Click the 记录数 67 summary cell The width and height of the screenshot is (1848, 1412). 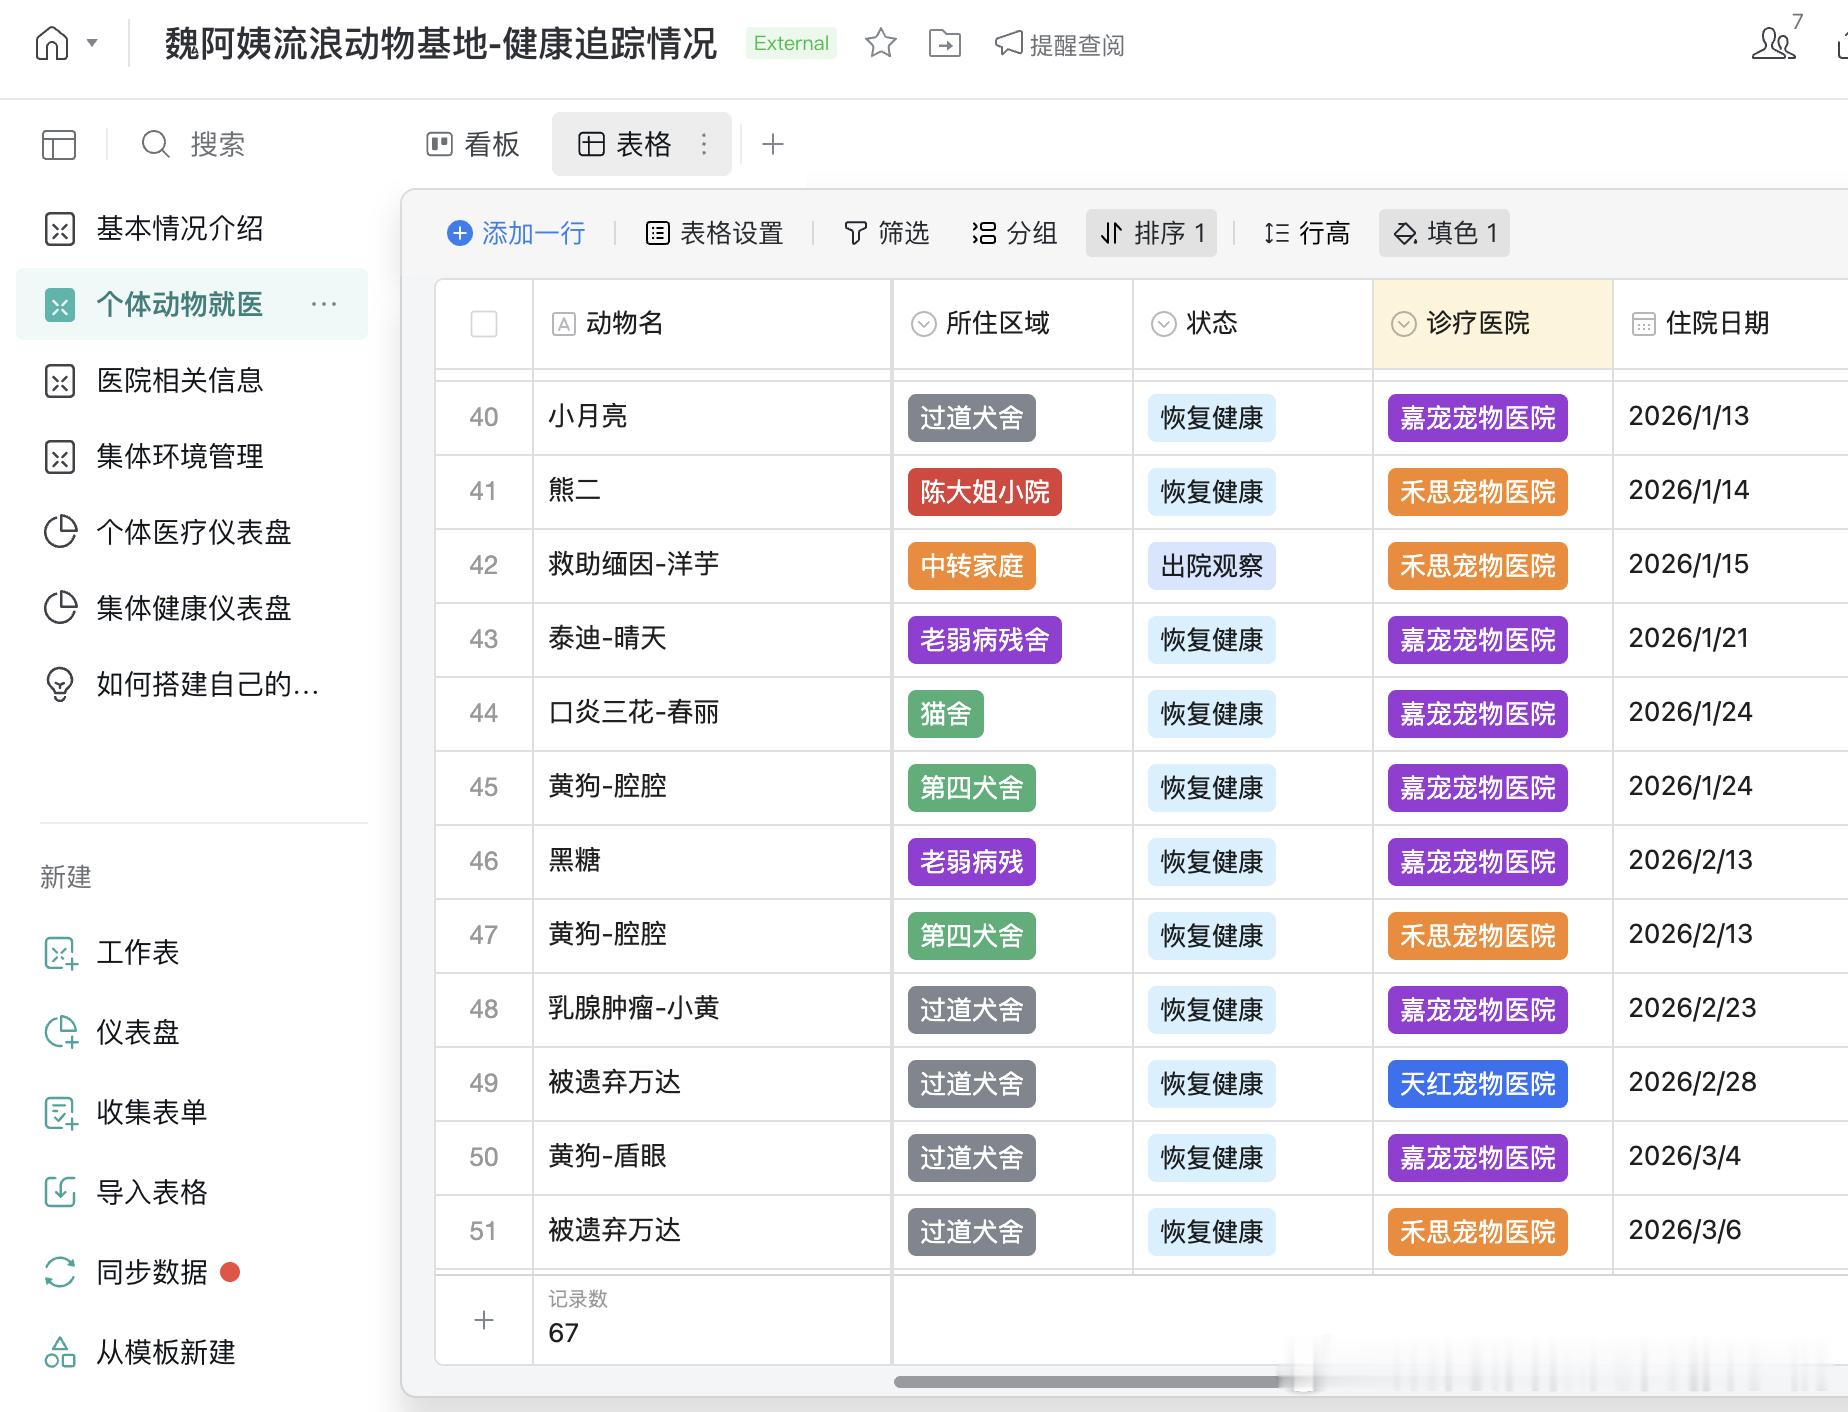coord(712,1320)
